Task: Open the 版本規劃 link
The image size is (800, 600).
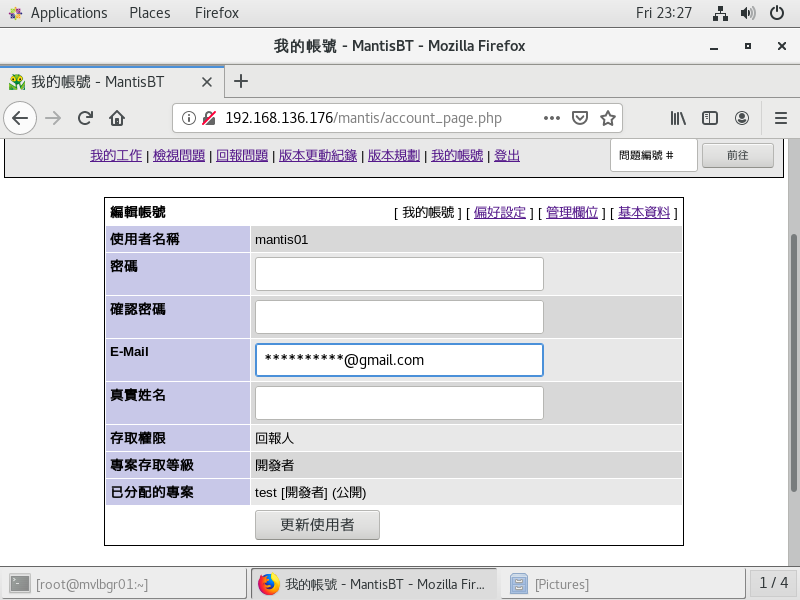Action: coord(394,156)
